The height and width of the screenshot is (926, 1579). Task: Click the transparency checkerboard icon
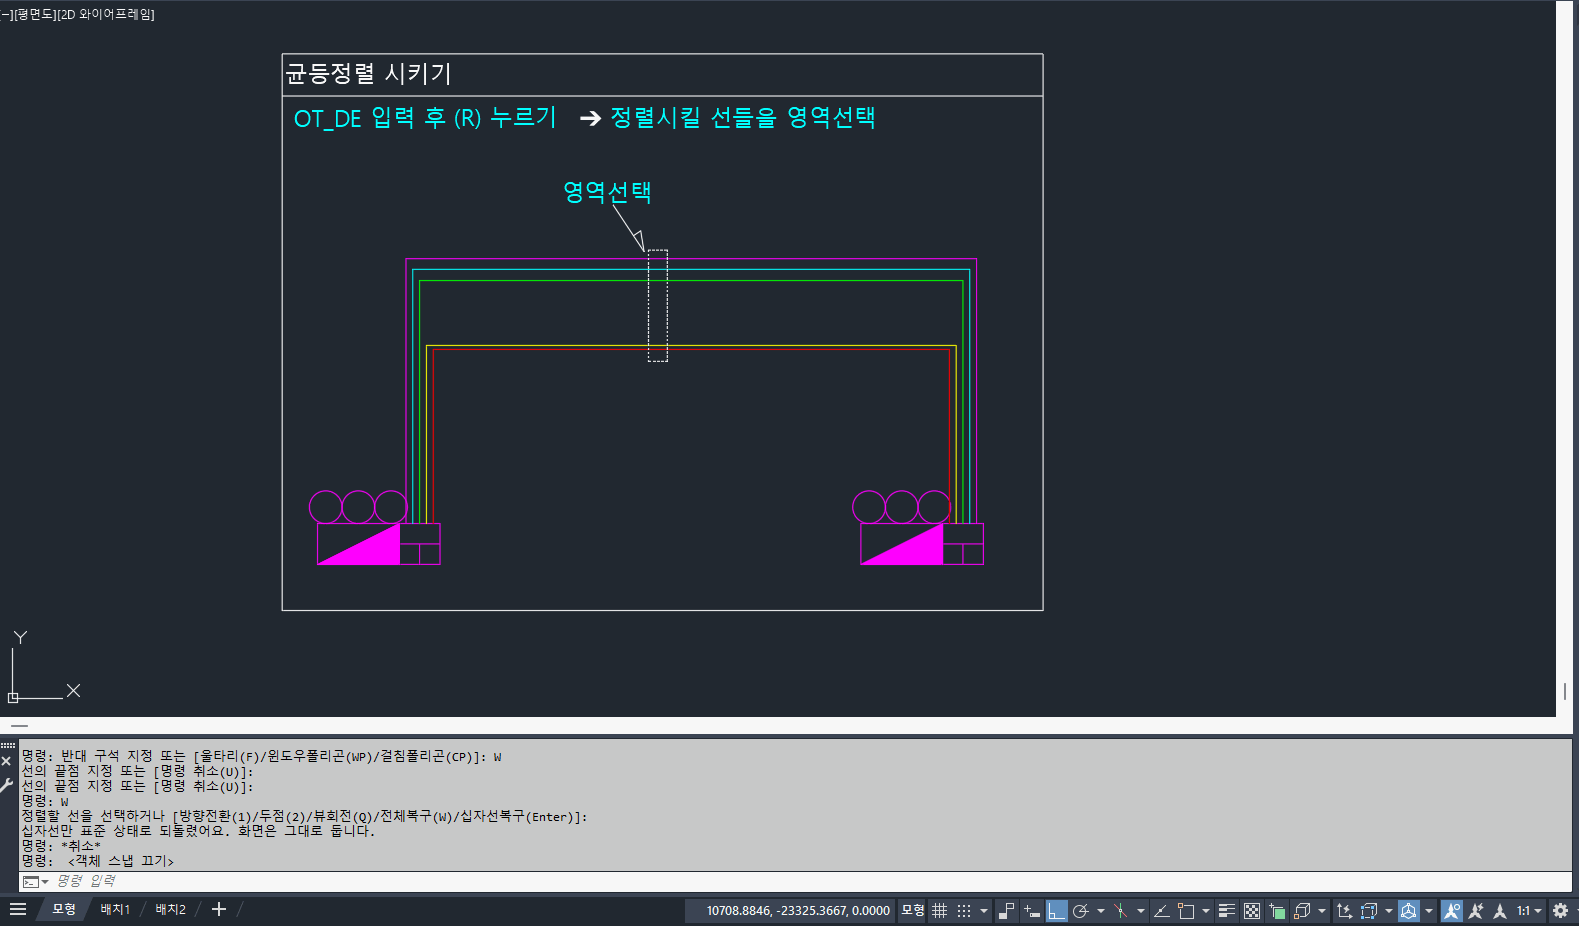click(1252, 911)
